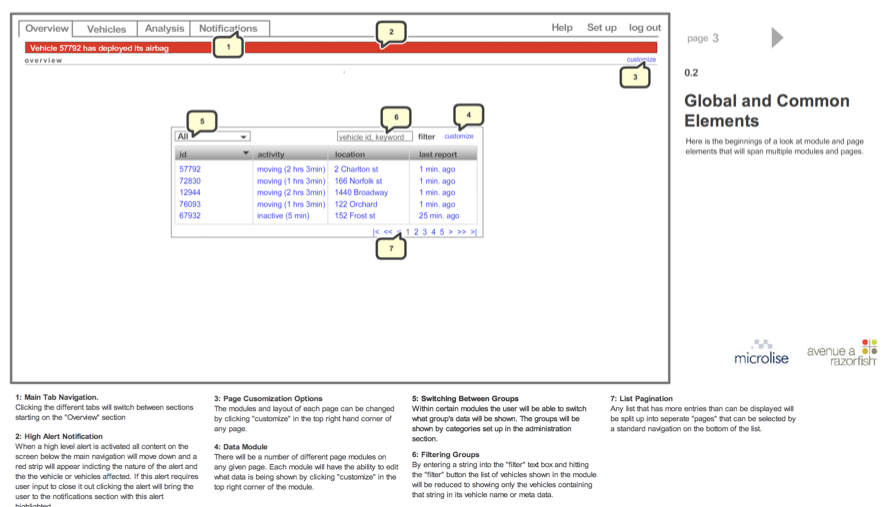The image size is (888, 507).
Task: Click activity for vehicle 57792
Action: [291, 169]
